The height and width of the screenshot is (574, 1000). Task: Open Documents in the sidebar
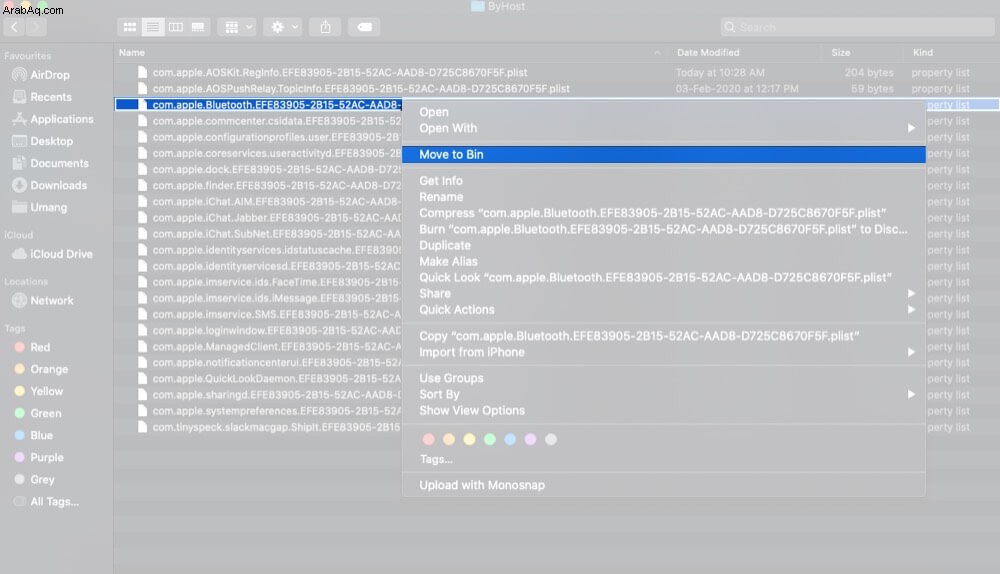coord(50,163)
